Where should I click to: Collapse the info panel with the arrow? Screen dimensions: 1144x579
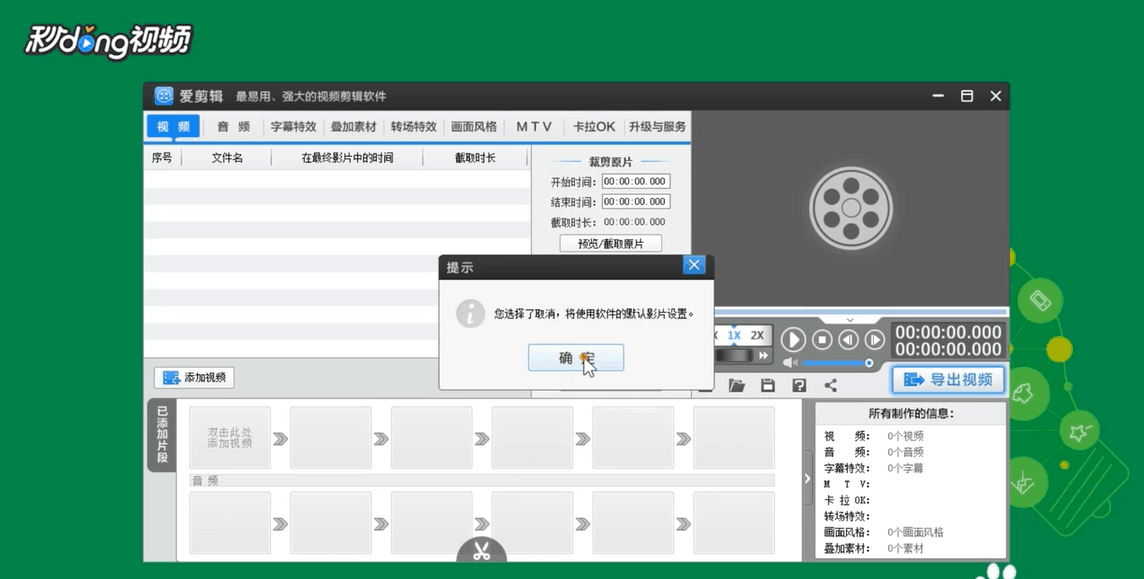(x=807, y=478)
